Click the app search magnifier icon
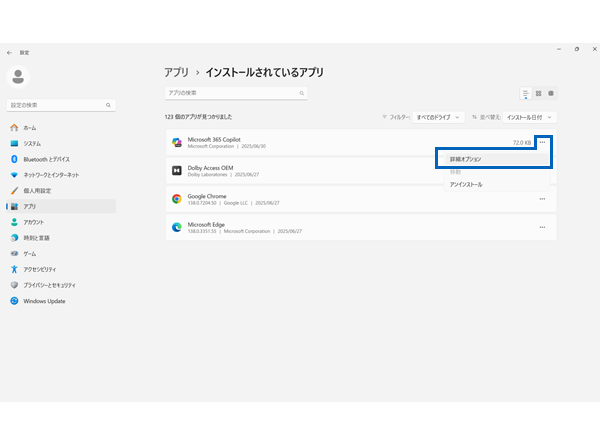 pos(302,93)
